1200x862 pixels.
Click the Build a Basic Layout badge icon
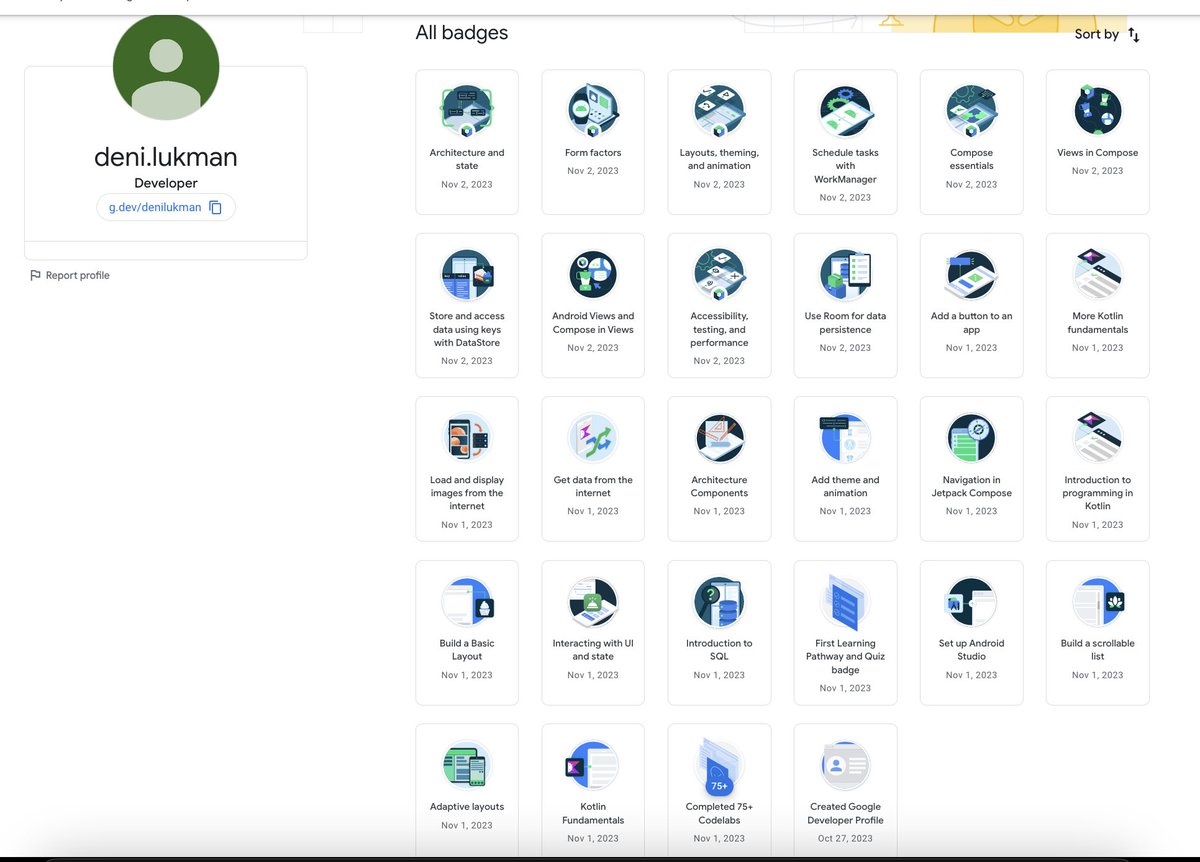(467, 601)
